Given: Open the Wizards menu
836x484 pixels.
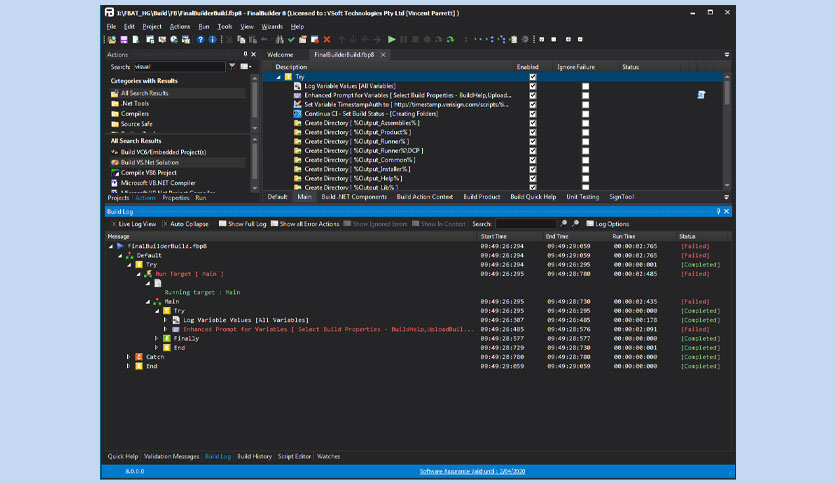Looking at the screenshot, I should point(272,27).
